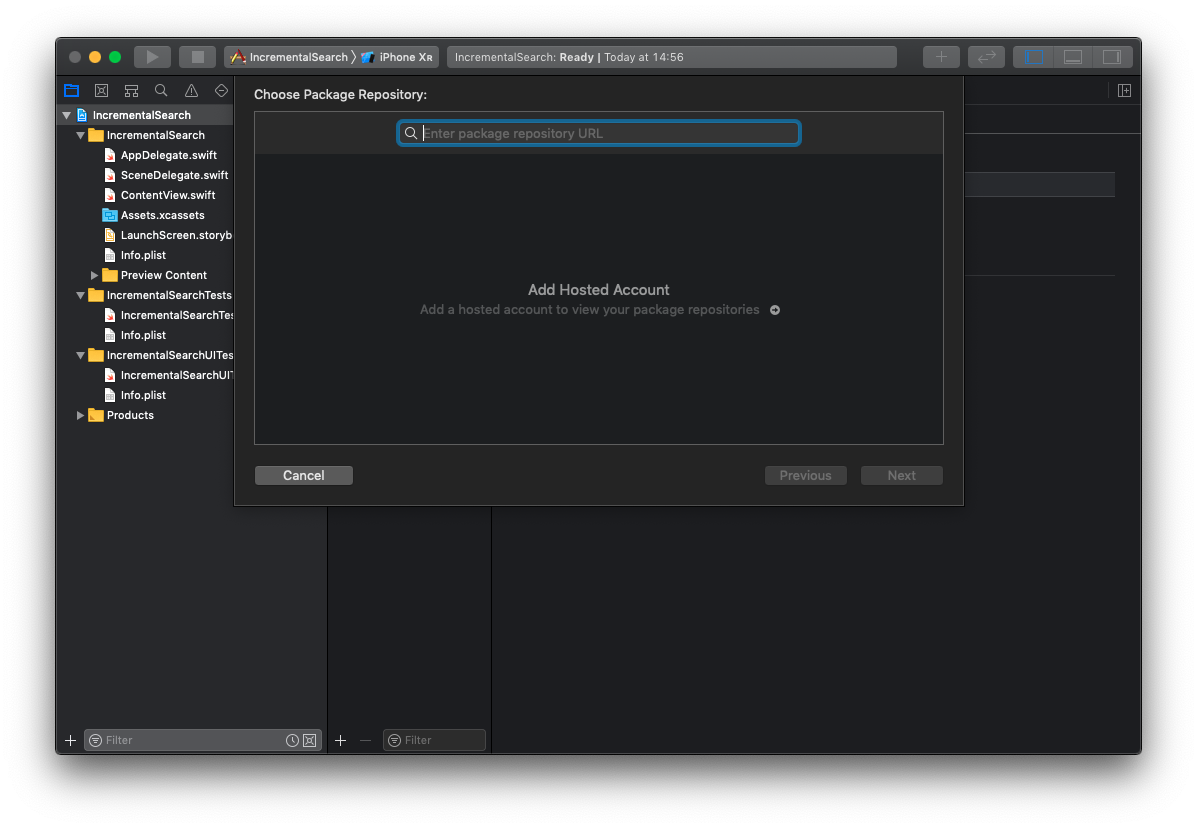Switch to the Symbol navigator
The height and width of the screenshot is (828, 1197).
tap(131, 90)
